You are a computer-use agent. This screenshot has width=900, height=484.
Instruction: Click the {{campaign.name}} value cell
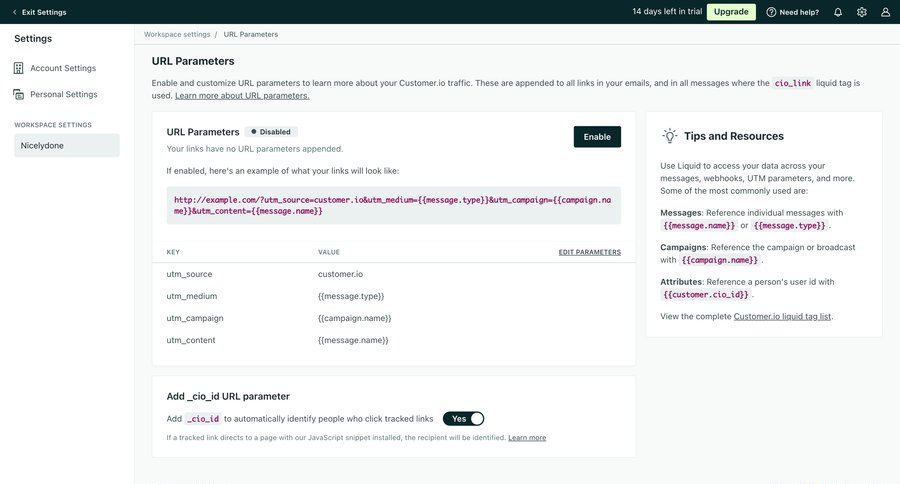tap(355, 318)
